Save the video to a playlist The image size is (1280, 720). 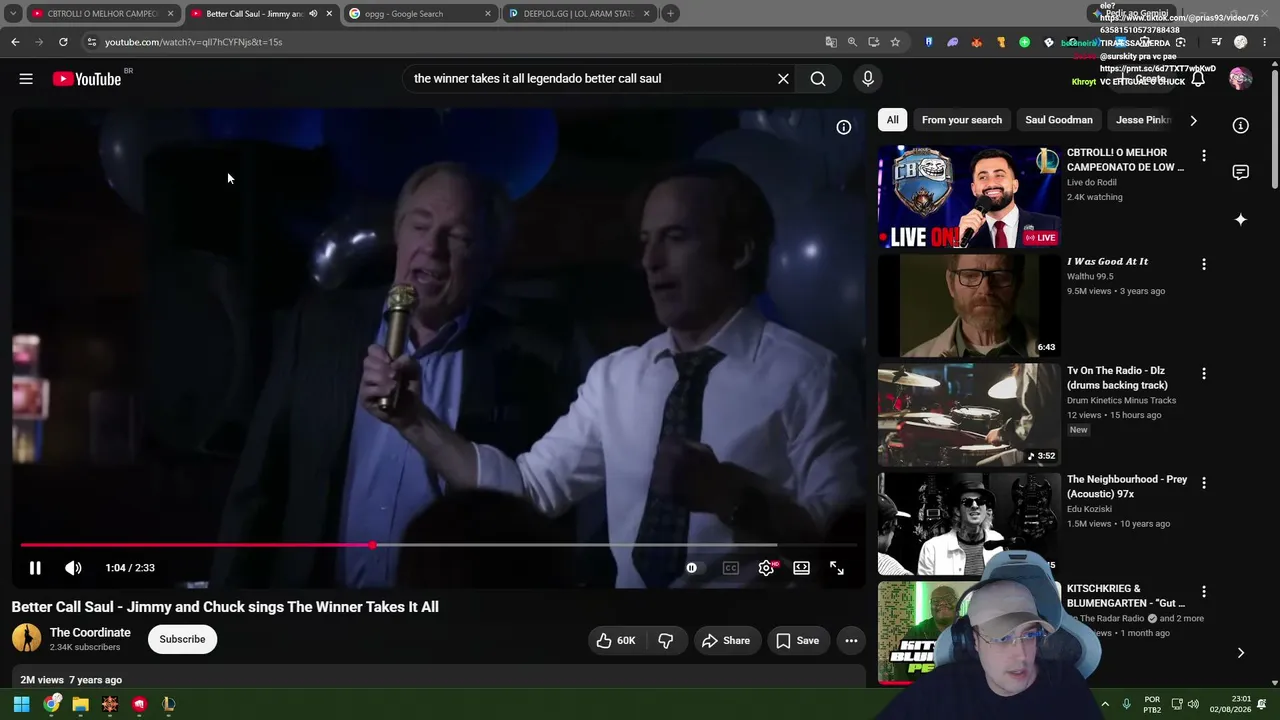(x=797, y=641)
